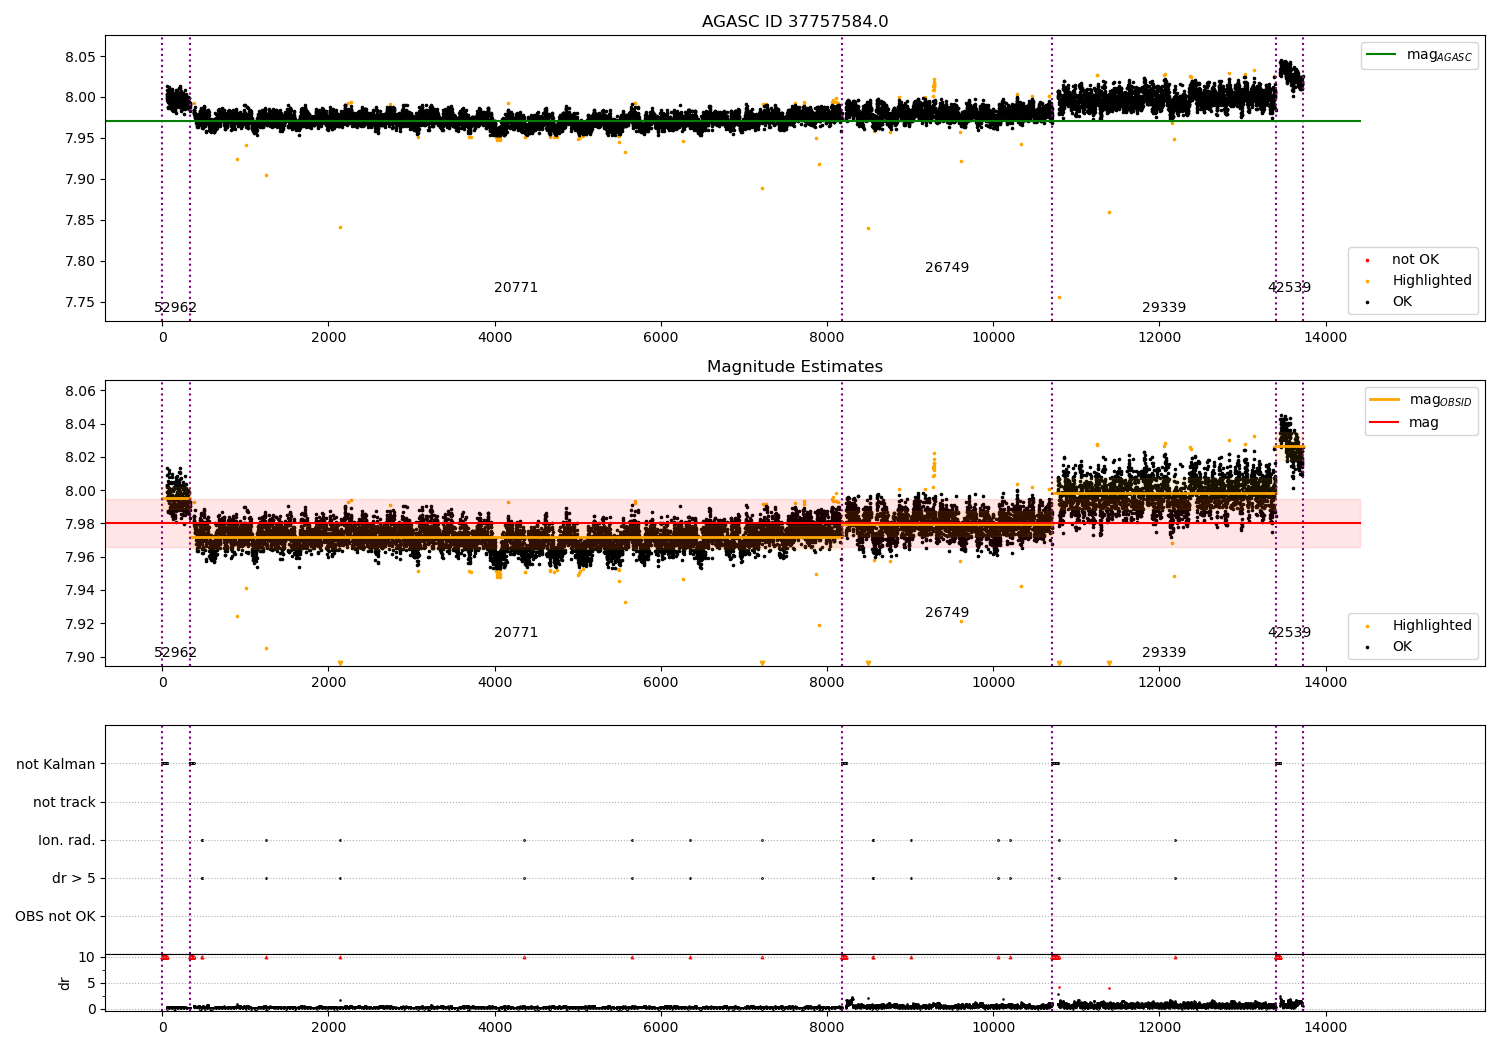
Task: Click the 7.80 y-tick in top plot
Action: click(82, 262)
